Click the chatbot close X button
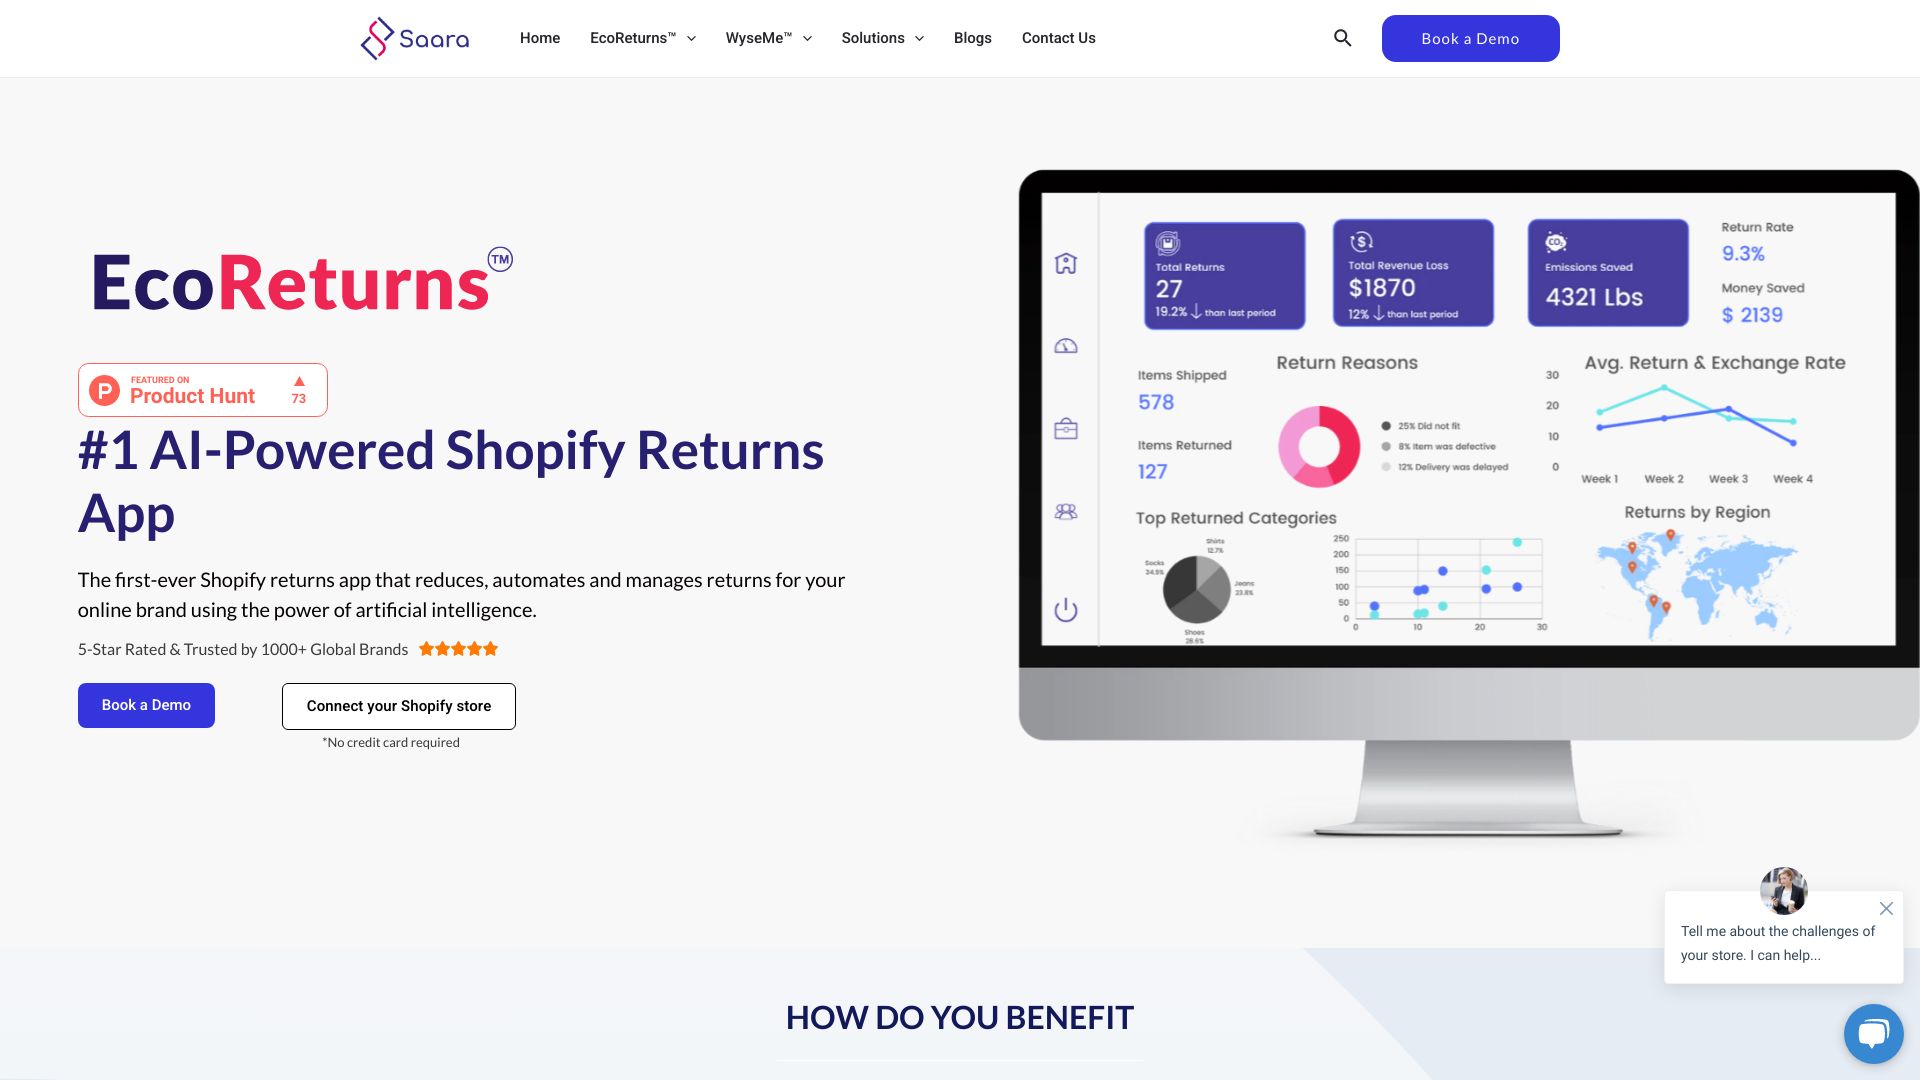The height and width of the screenshot is (1080, 1920). pyautogui.click(x=1886, y=909)
